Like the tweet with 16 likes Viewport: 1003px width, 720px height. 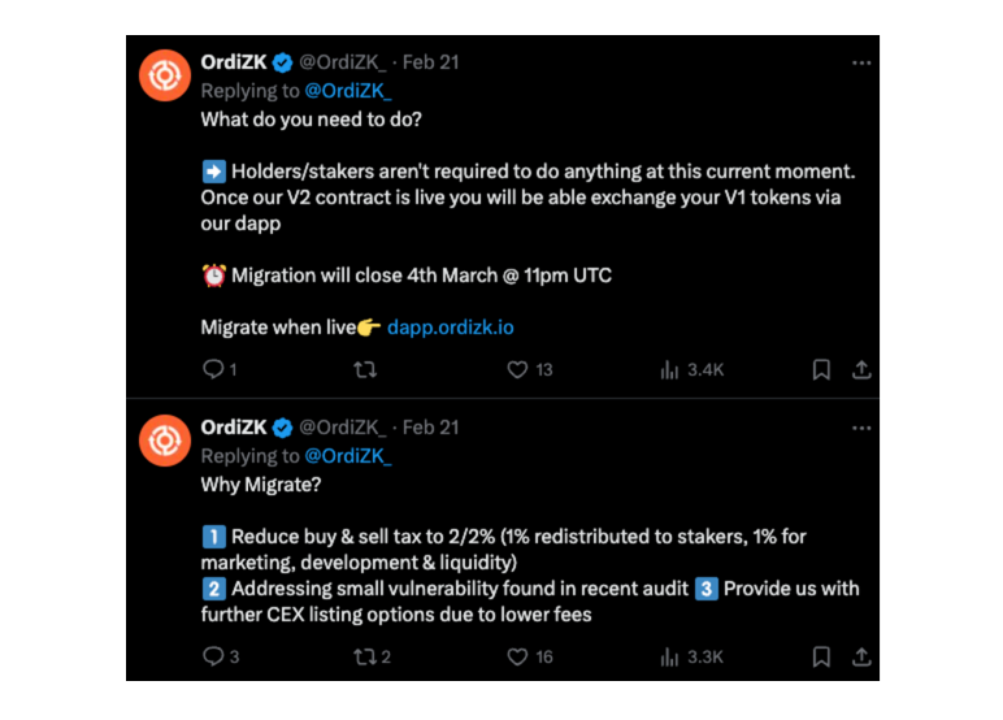coord(517,657)
